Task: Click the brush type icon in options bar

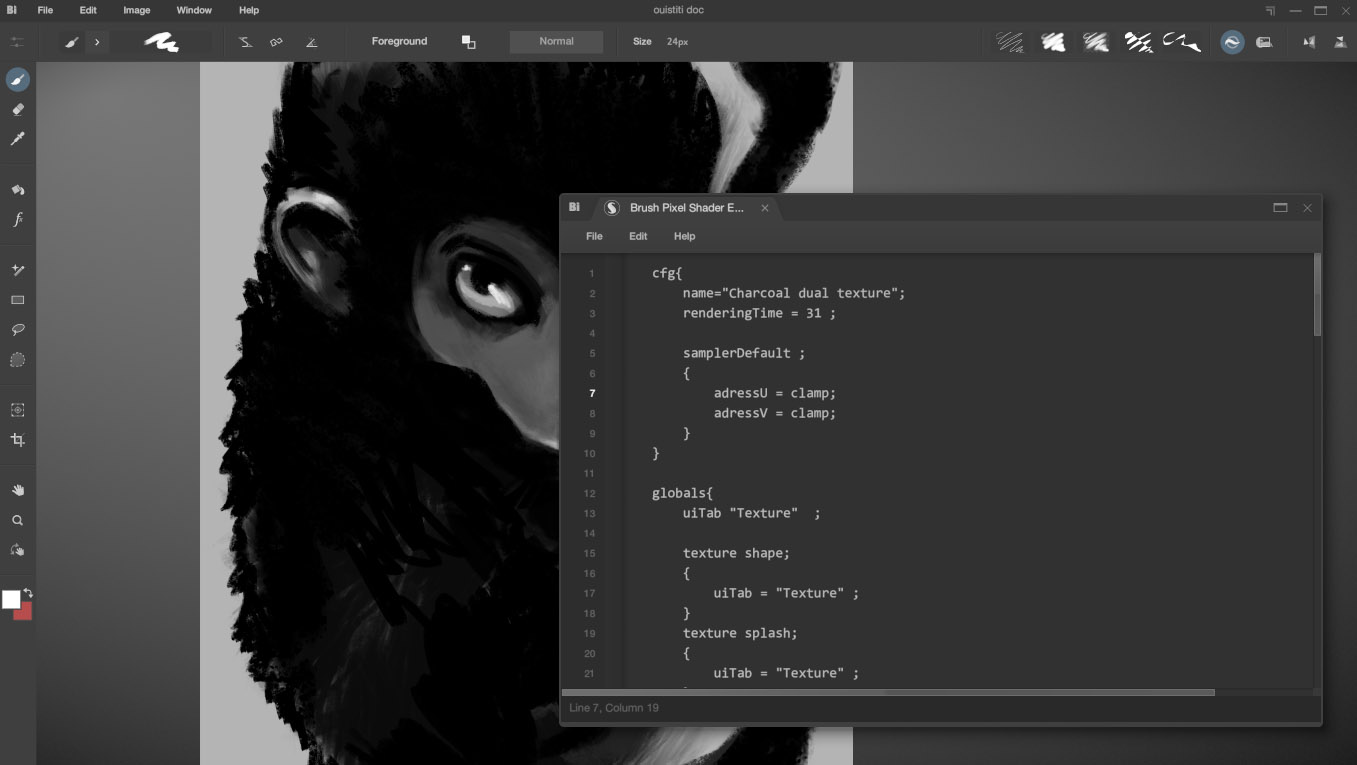Action: pyautogui.click(x=71, y=42)
